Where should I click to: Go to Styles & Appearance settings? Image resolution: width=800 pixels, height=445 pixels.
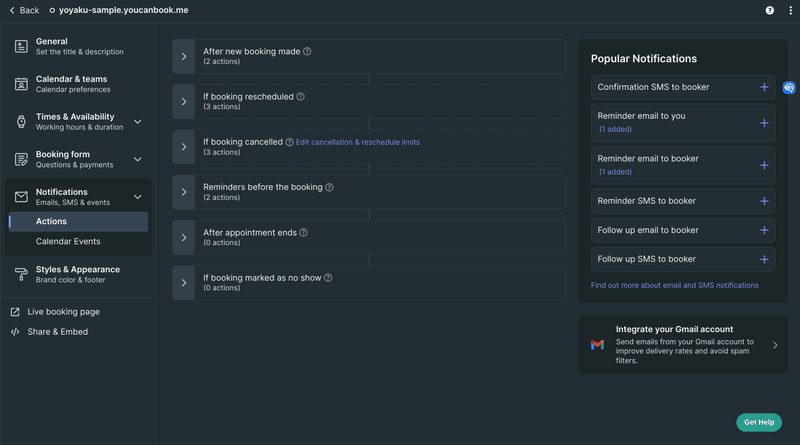click(77, 274)
